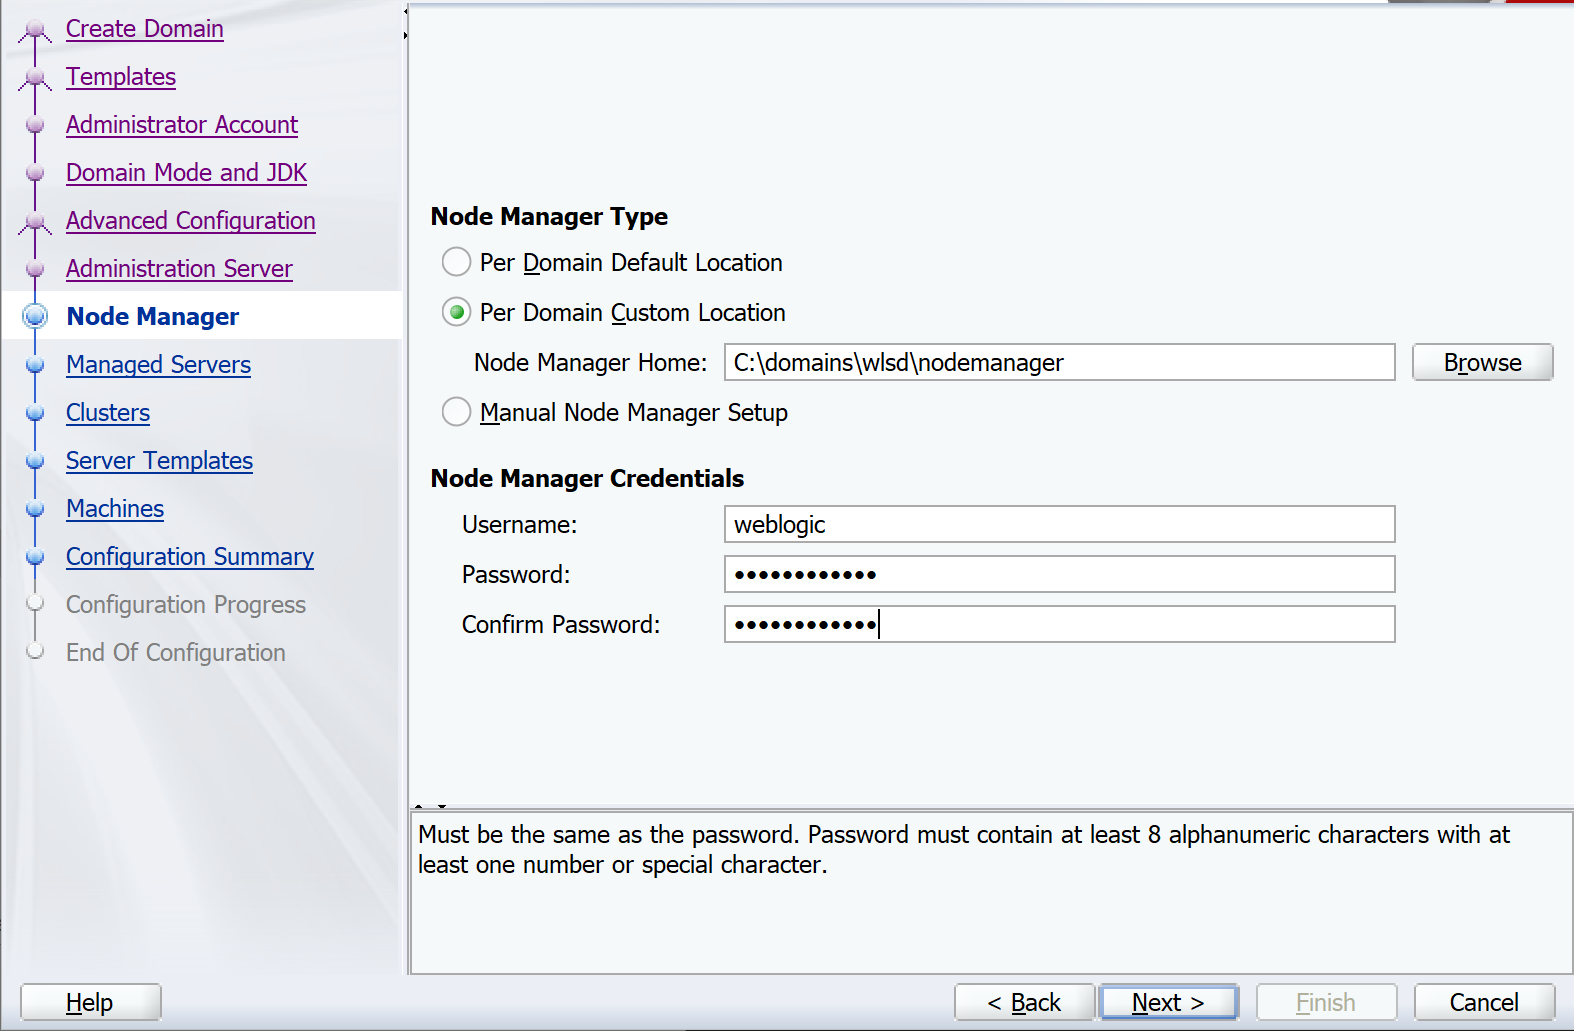
Task: Click the Node Manager Home path field
Action: coord(1058,362)
